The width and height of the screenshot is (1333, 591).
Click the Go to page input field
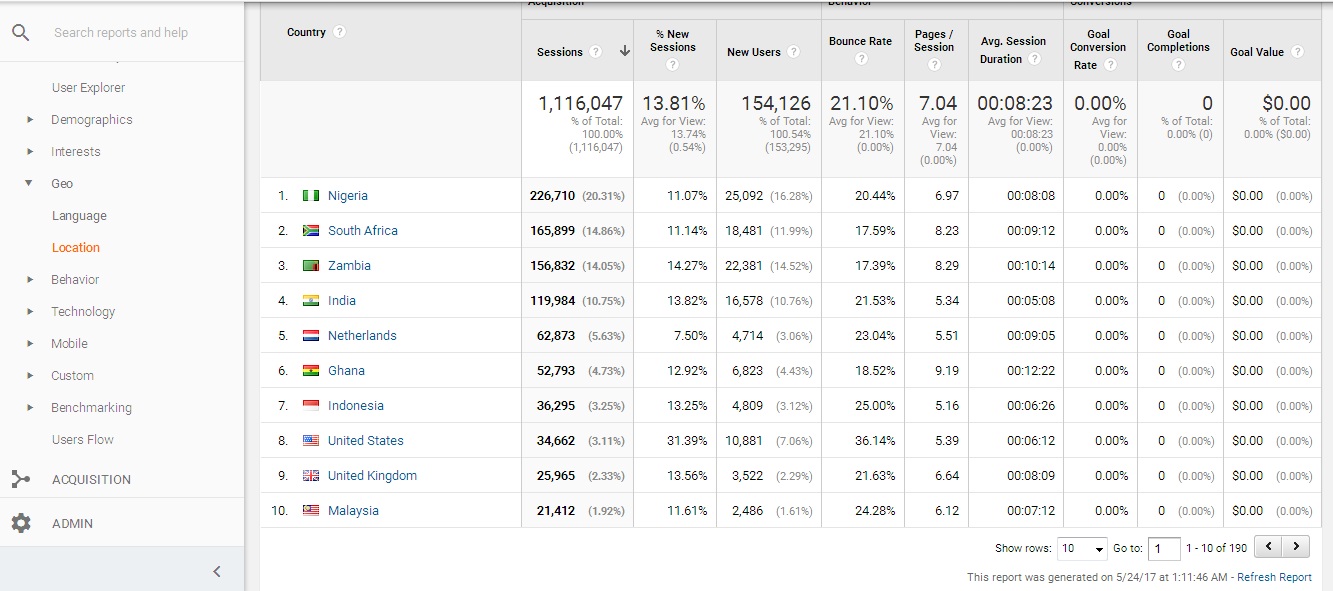click(x=1163, y=548)
